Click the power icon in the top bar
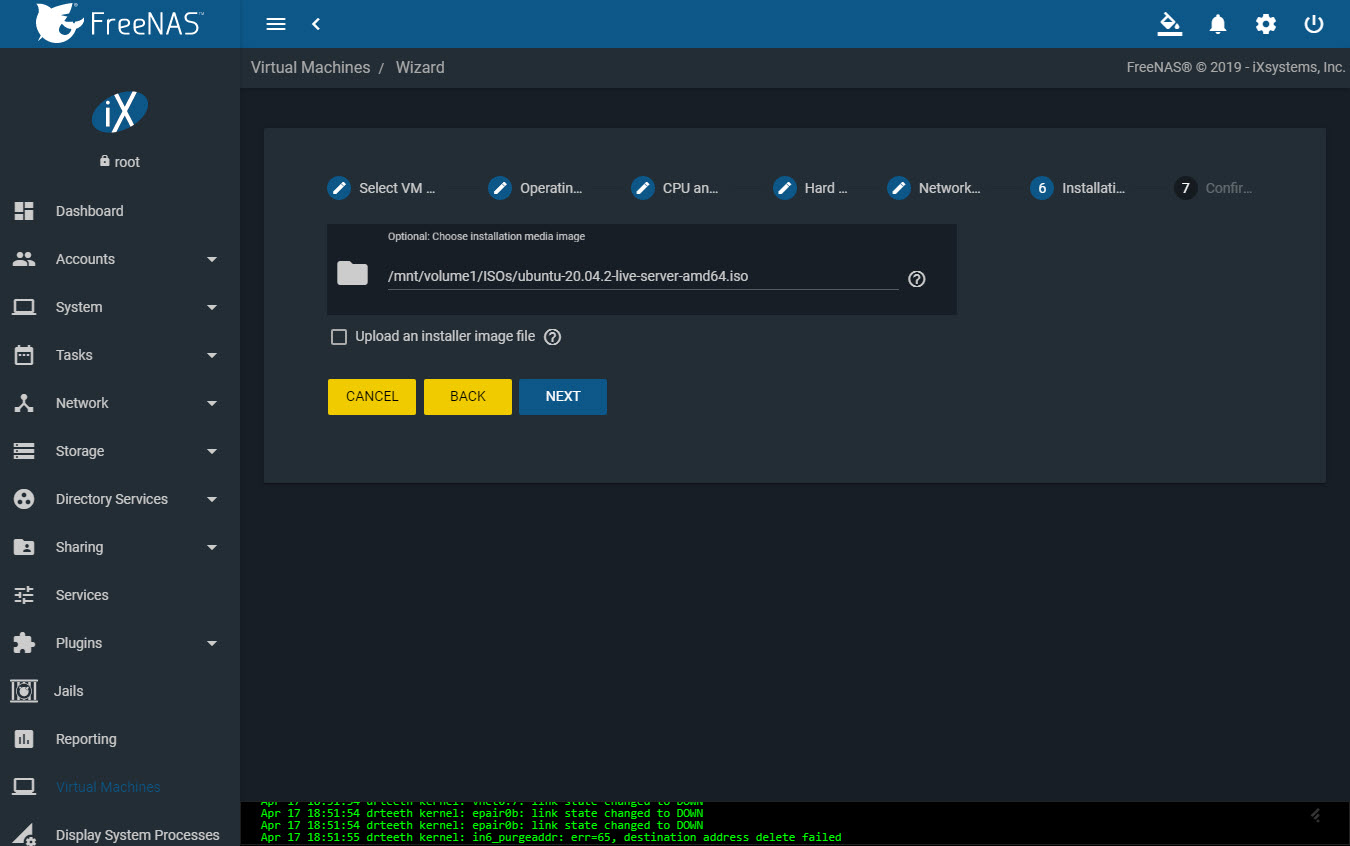The height and width of the screenshot is (846, 1350). coord(1314,24)
